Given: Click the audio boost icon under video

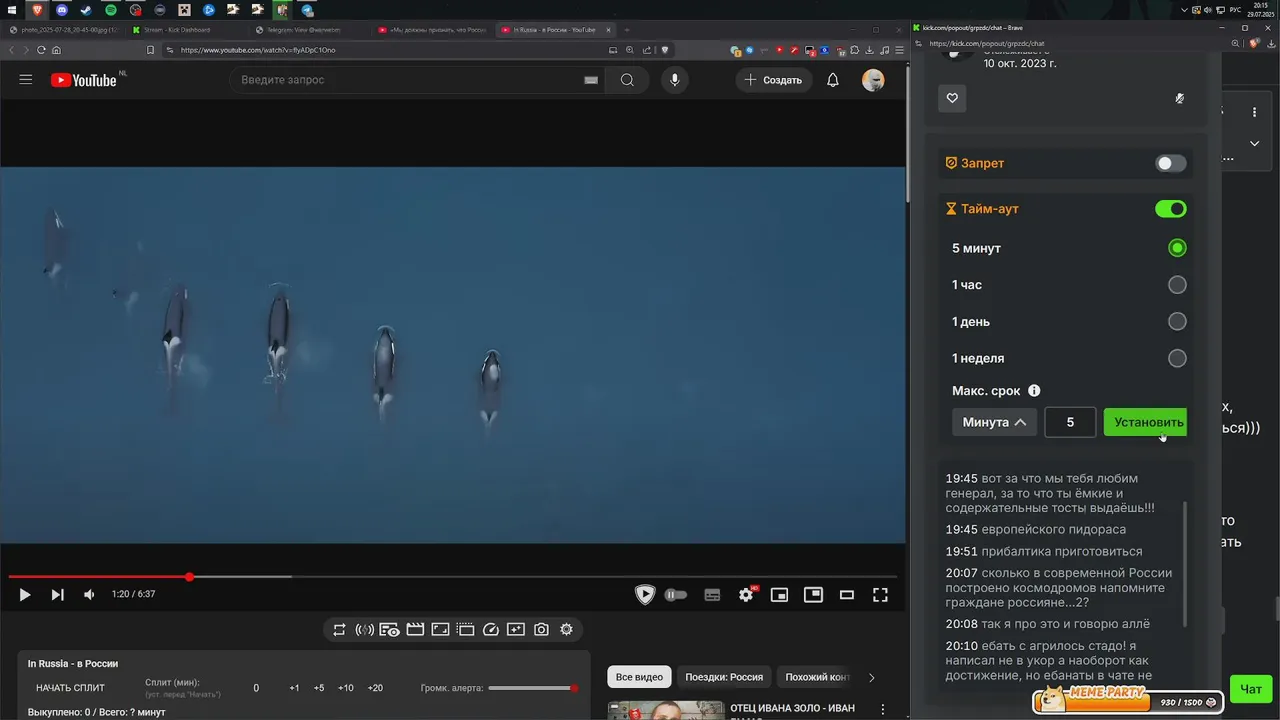Looking at the screenshot, I should point(364,629).
